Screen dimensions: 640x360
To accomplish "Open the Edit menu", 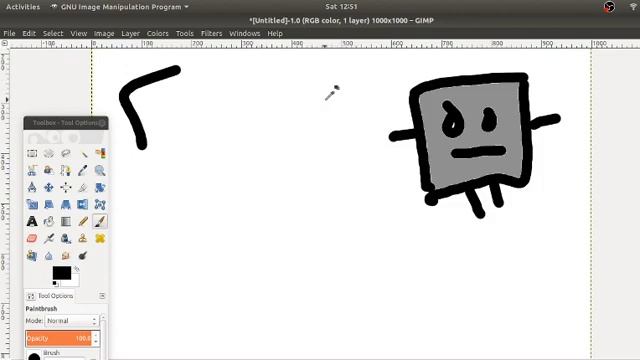I will [x=29, y=33].
